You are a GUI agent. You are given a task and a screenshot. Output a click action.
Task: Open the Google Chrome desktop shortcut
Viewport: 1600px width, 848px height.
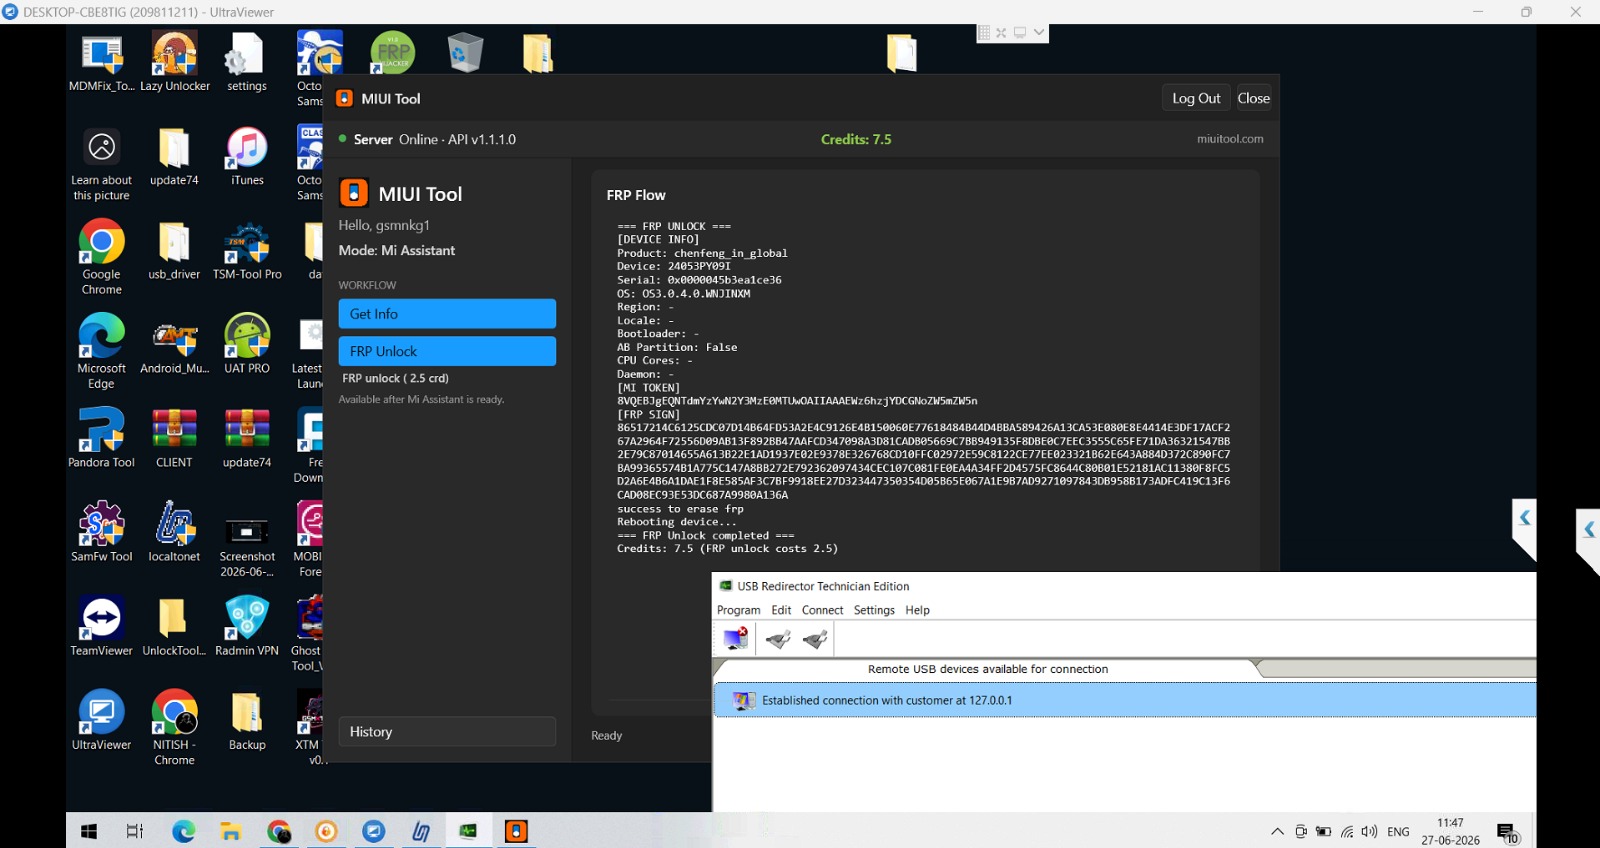pyautogui.click(x=101, y=258)
